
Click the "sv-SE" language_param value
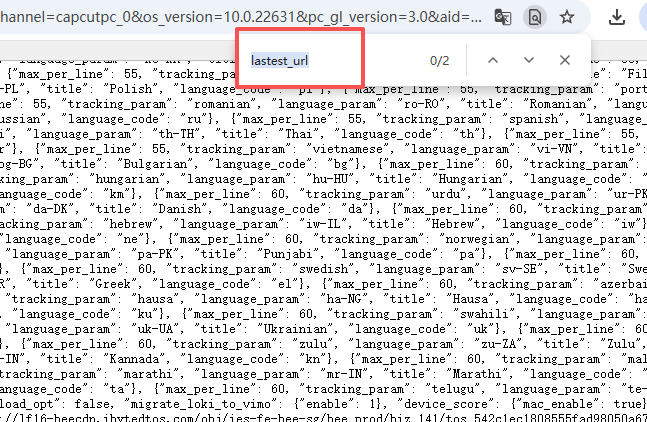[x=519, y=269]
